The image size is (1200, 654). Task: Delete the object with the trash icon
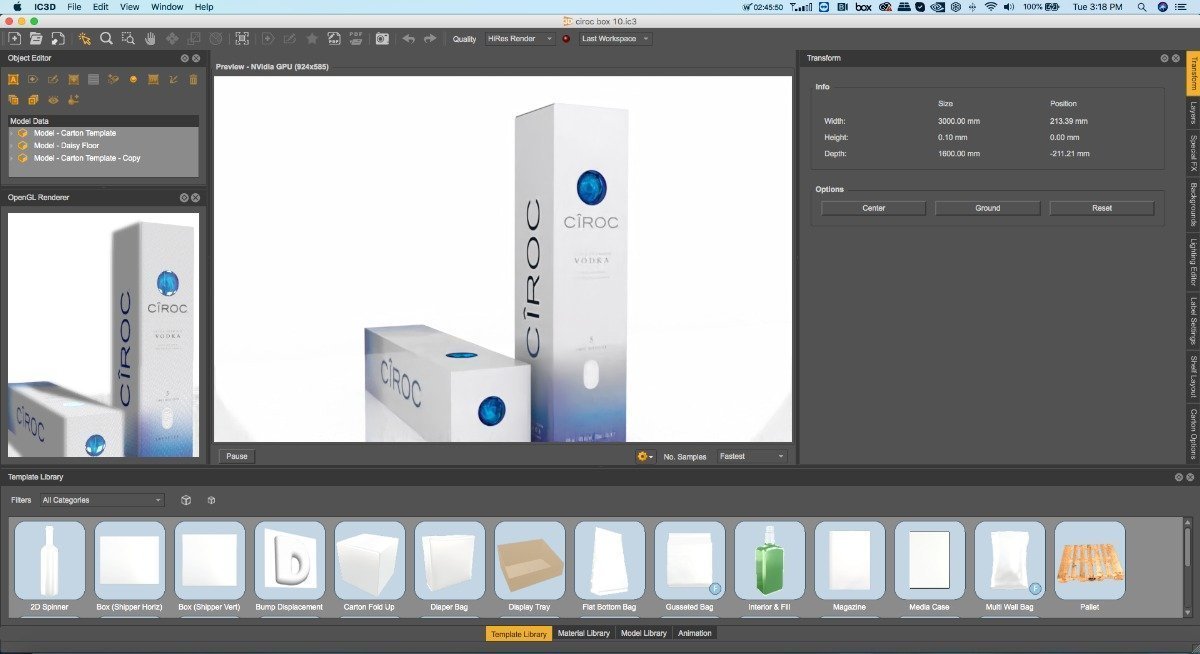pyautogui.click(x=193, y=79)
